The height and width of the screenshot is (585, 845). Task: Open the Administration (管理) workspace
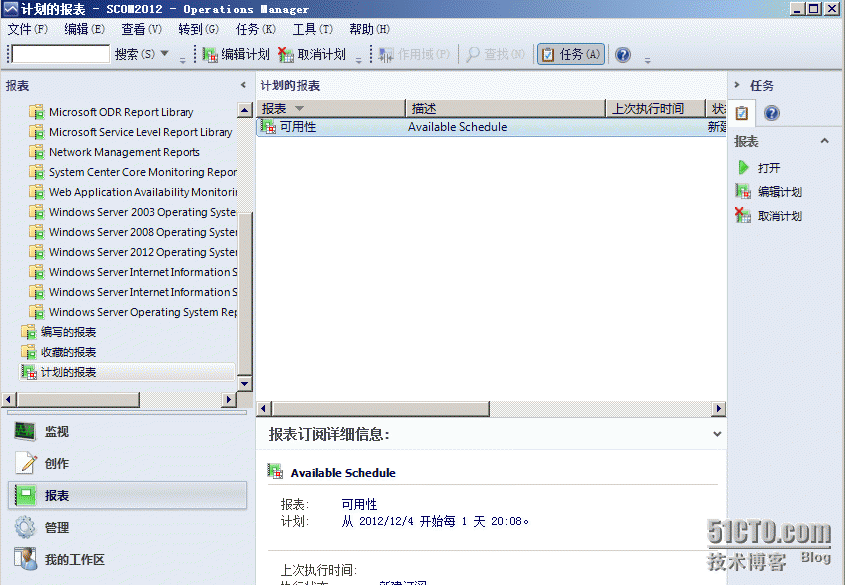tap(127, 527)
